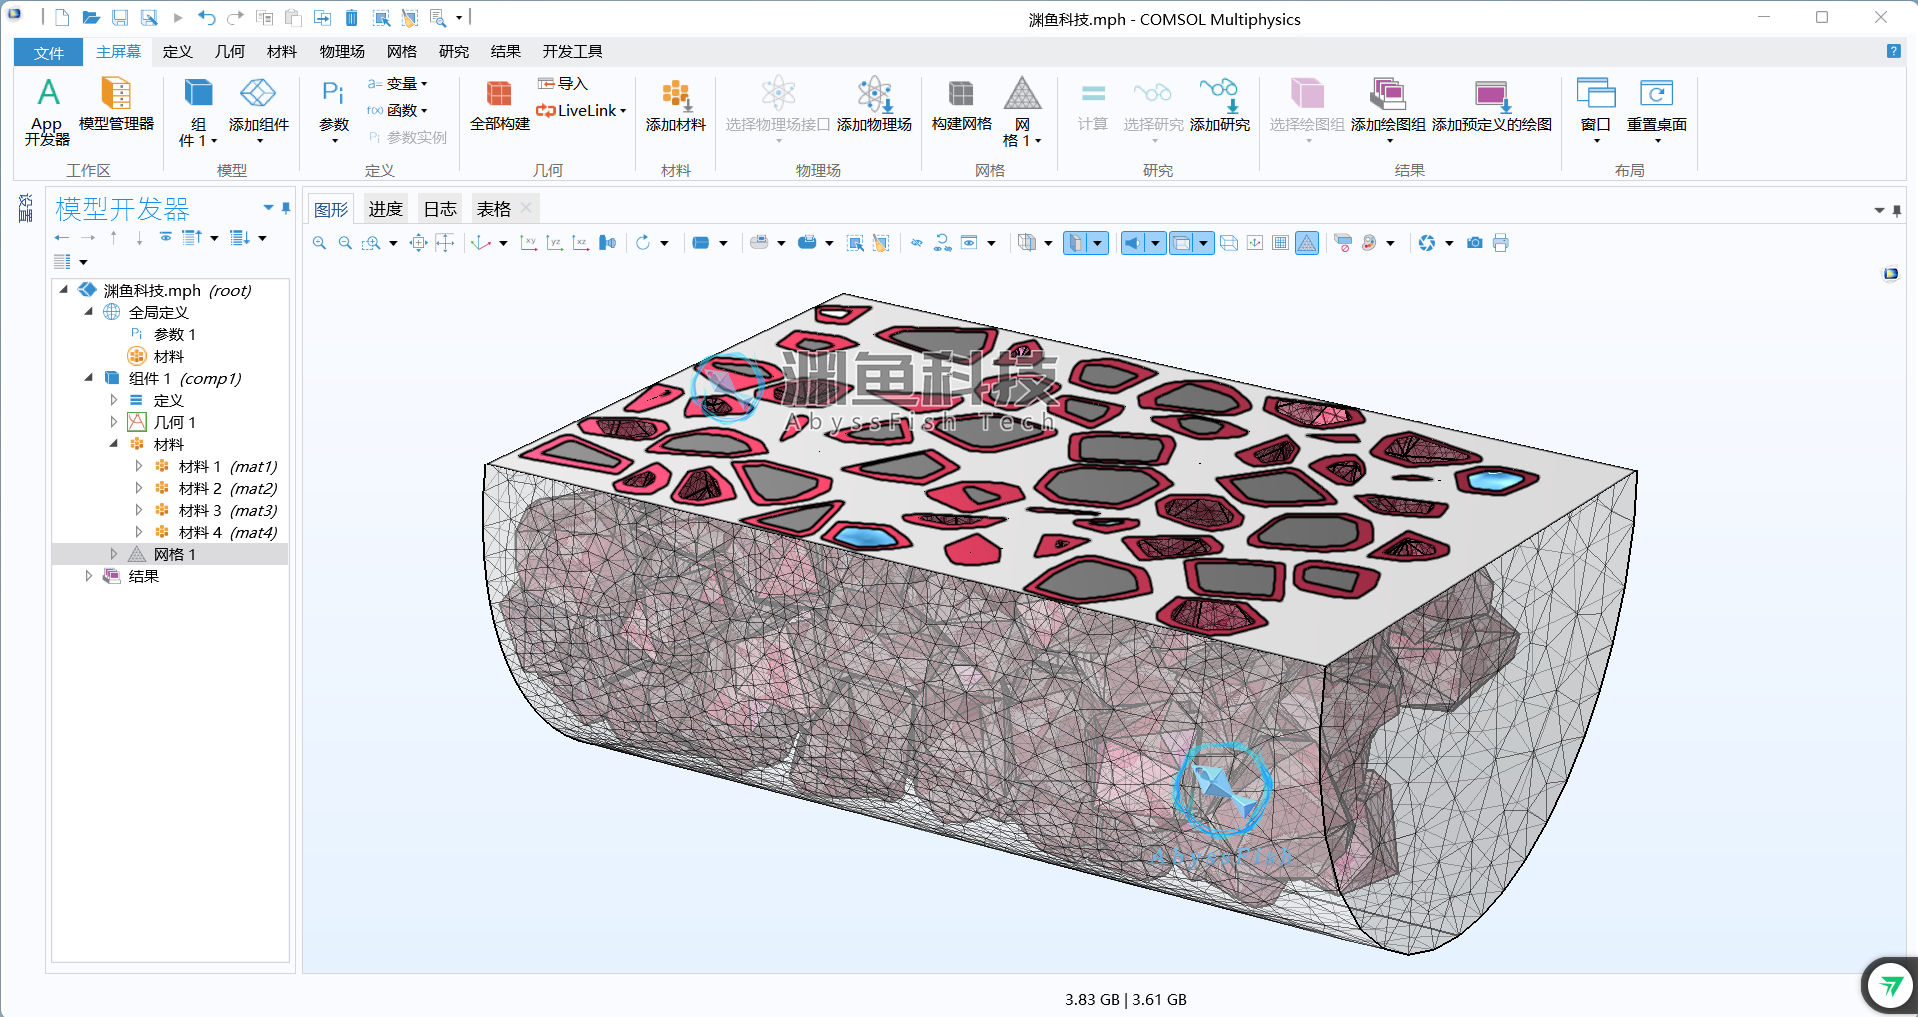Click the Zoom Extents icon
1918x1017 pixels.
tap(418, 243)
